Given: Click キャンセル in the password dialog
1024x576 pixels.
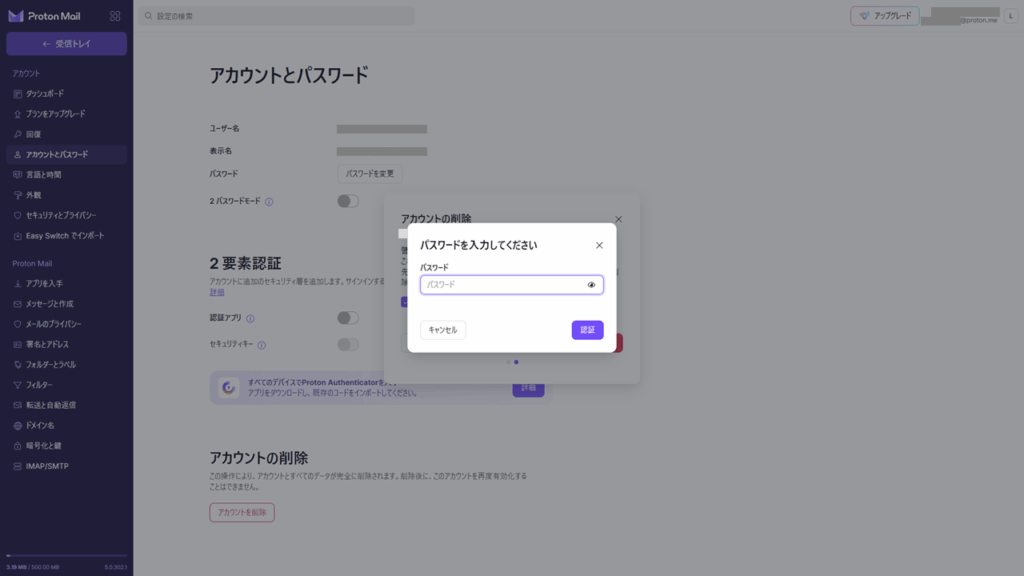Looking at the screenshot, I should (442, 330).
